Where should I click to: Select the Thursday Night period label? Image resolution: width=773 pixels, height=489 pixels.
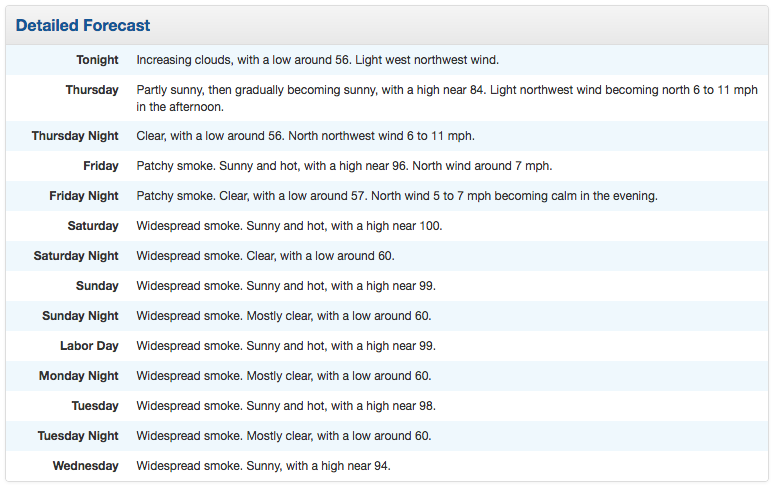tap(75, 136)
